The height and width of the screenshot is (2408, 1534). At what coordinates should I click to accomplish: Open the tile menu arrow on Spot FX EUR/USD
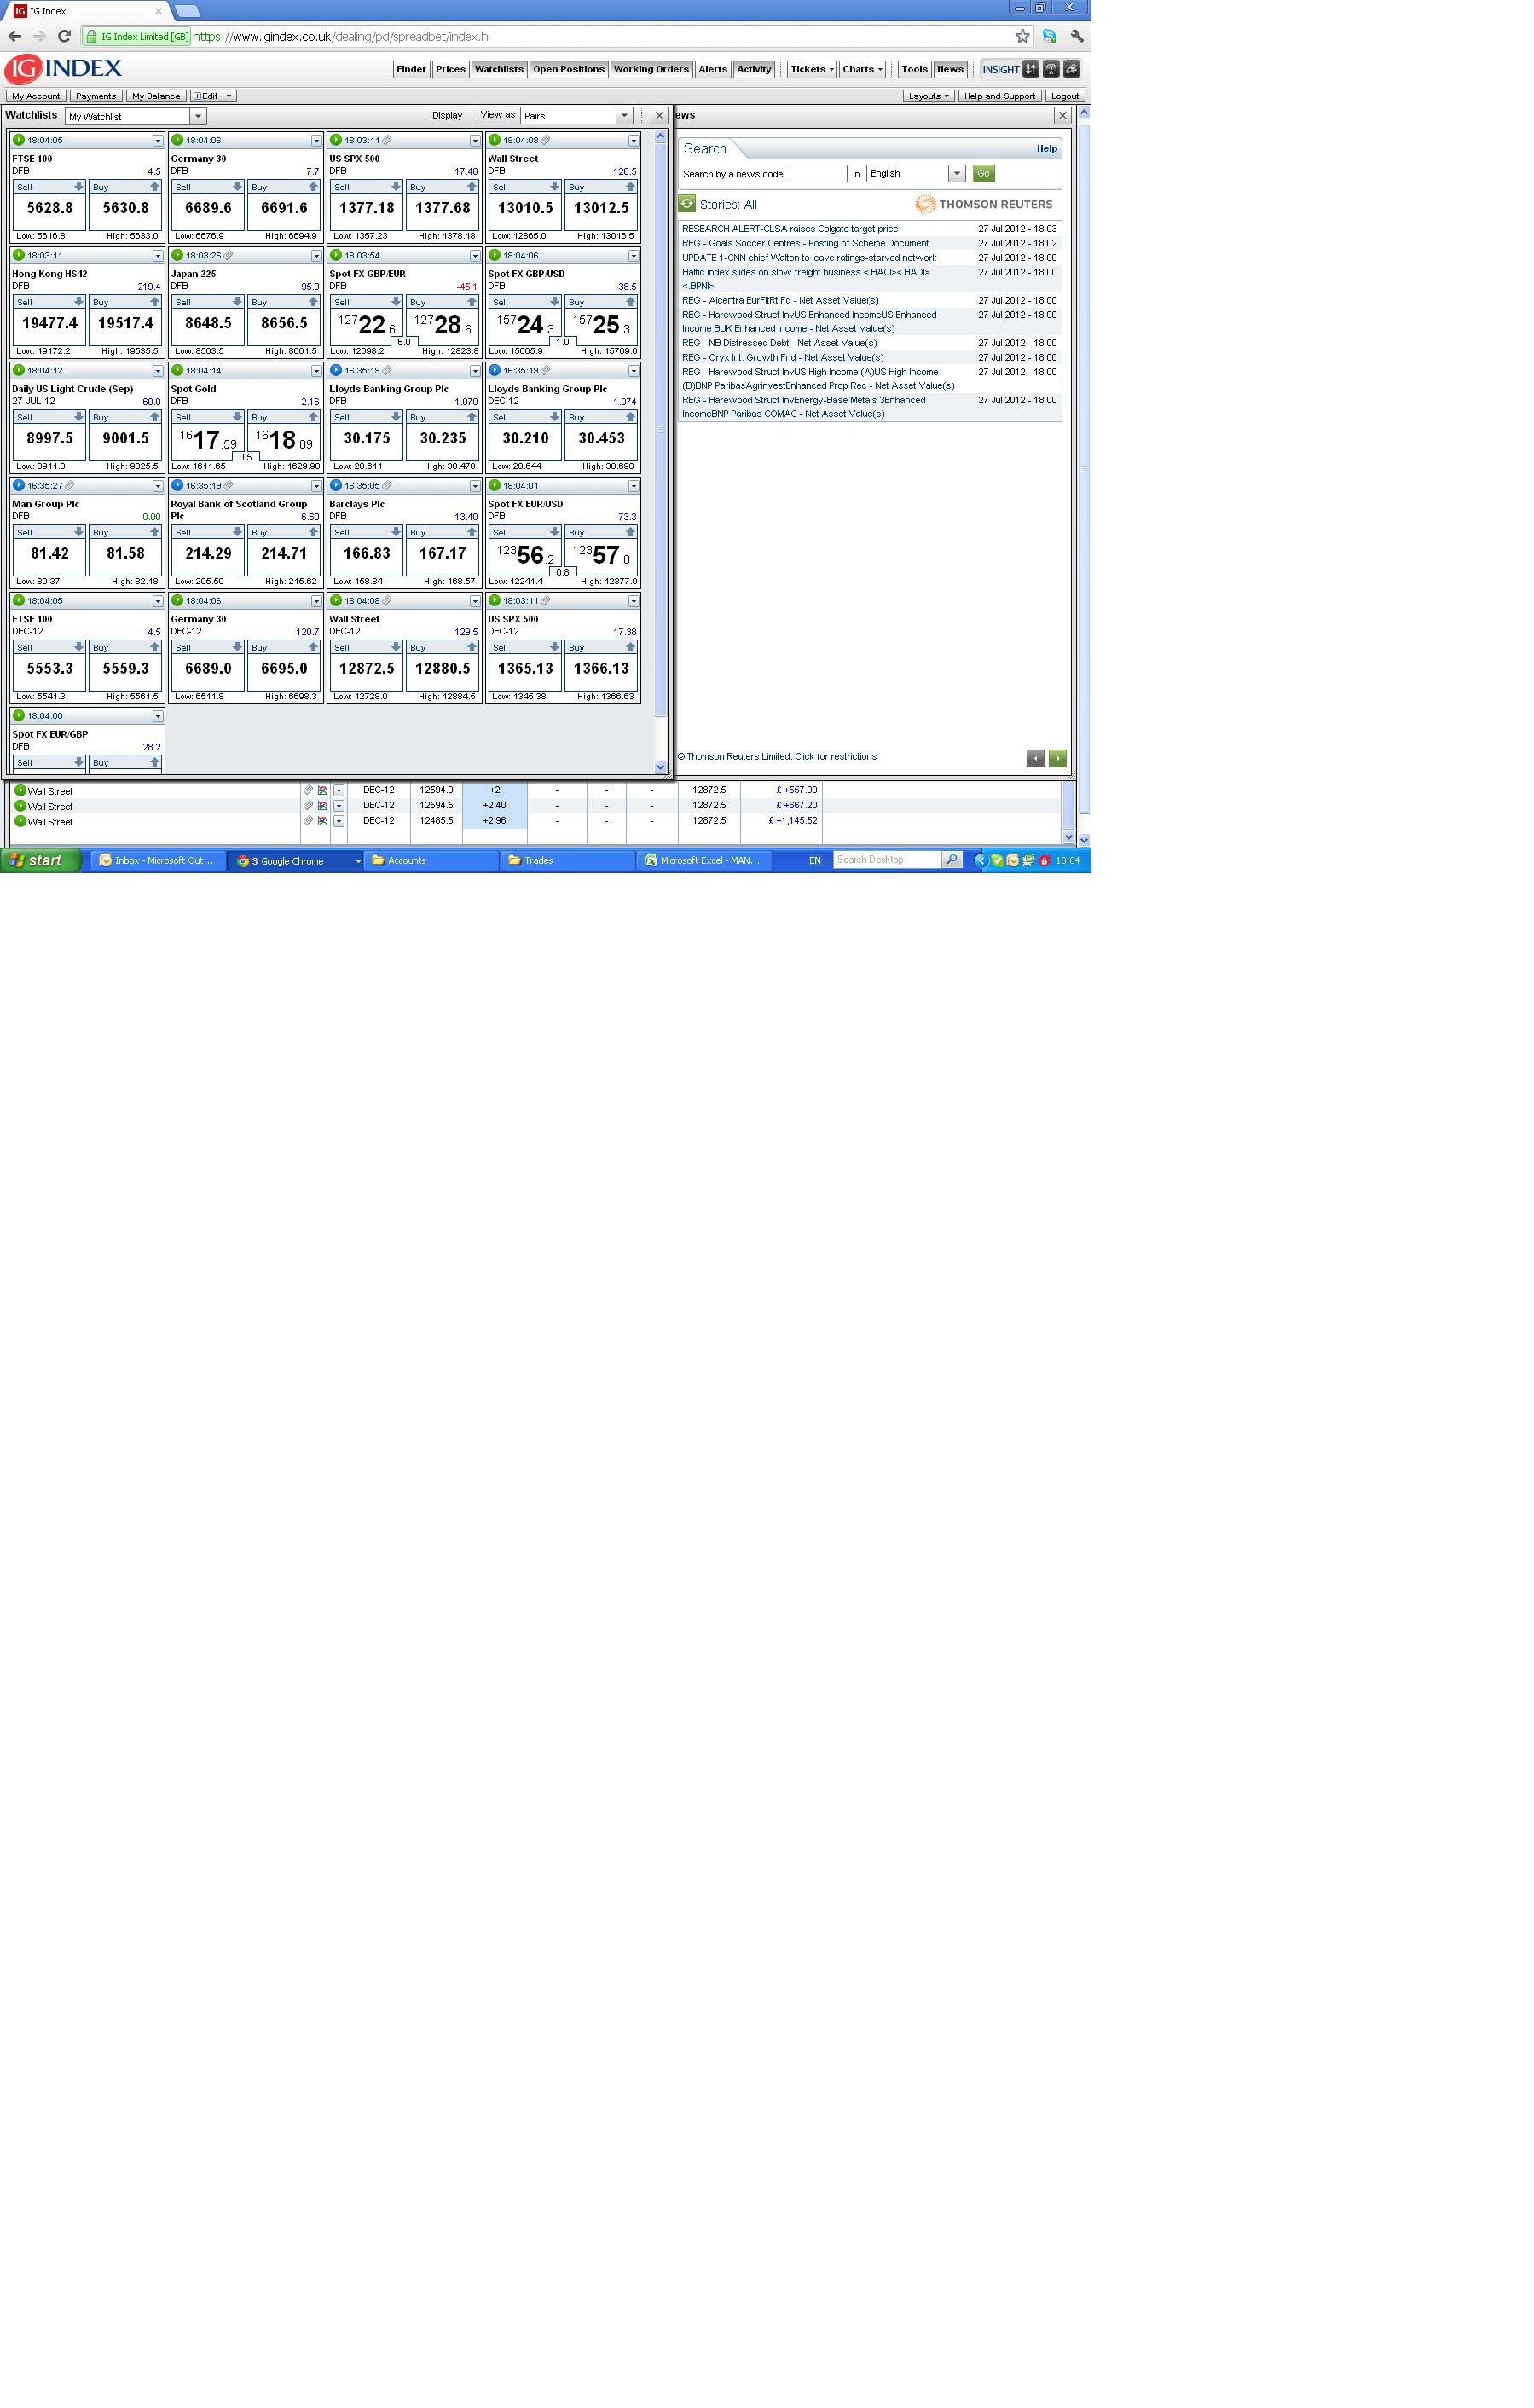point(633,486)
